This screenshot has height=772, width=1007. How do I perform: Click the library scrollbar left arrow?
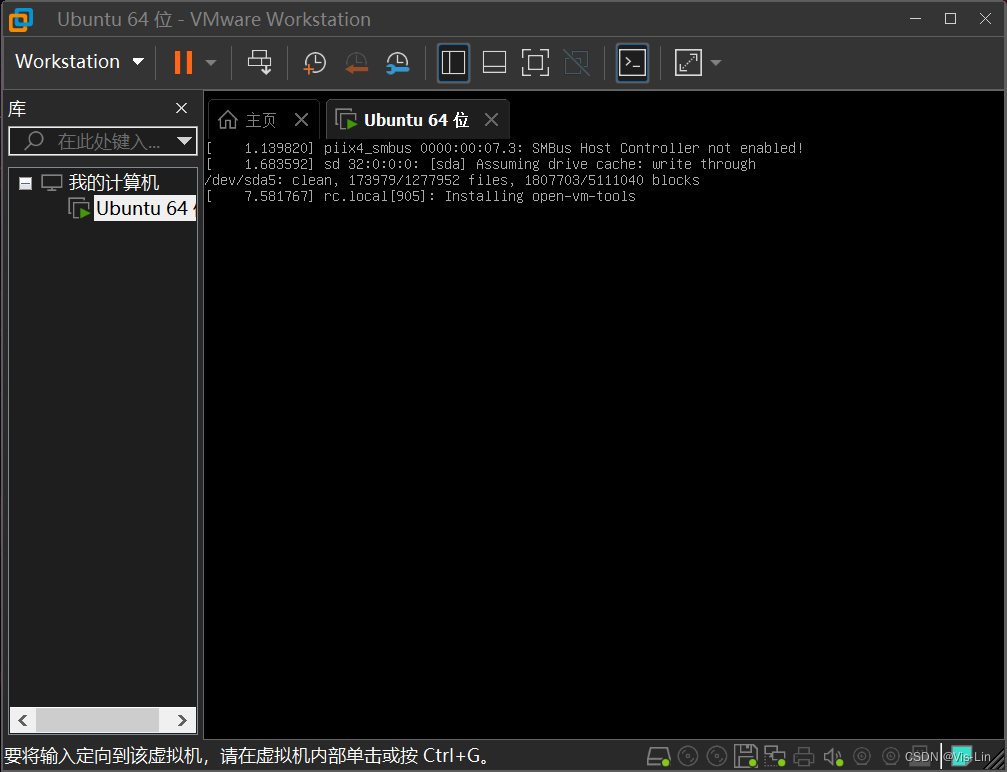click(x=23, y=720)
